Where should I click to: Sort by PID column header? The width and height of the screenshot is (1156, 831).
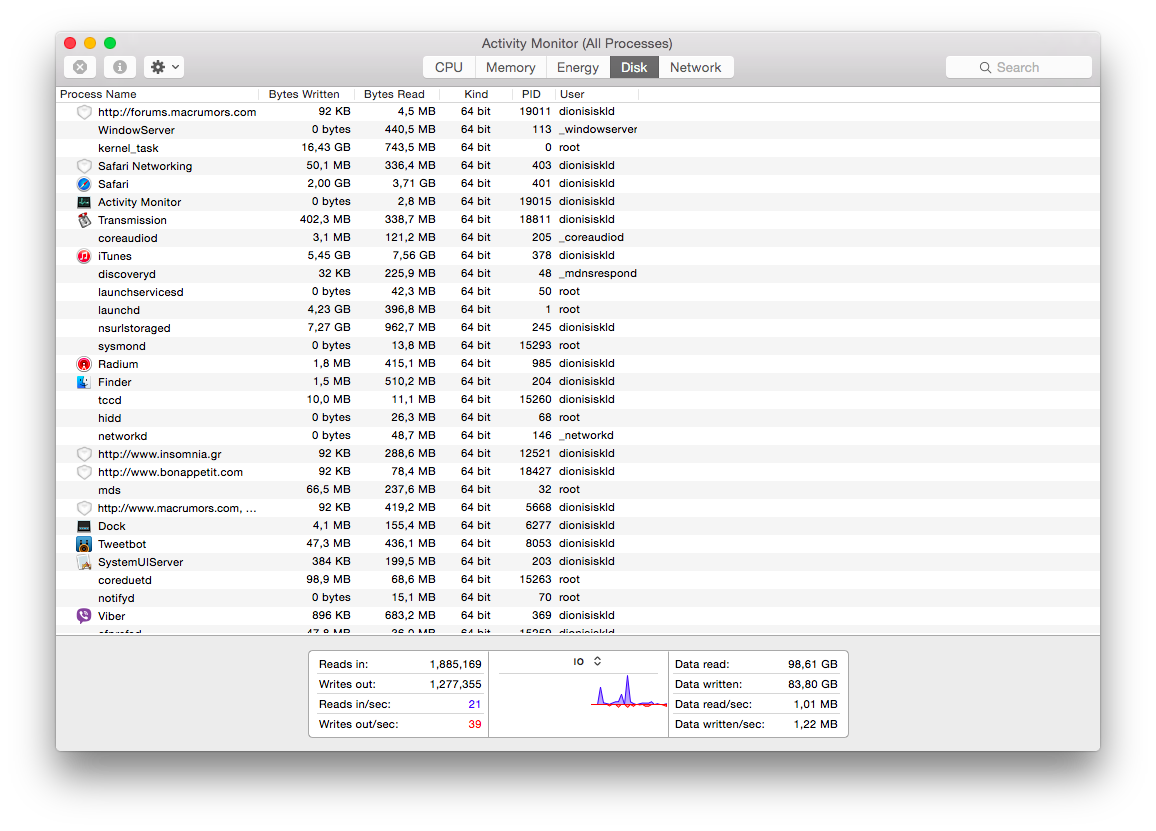[532, 94]
